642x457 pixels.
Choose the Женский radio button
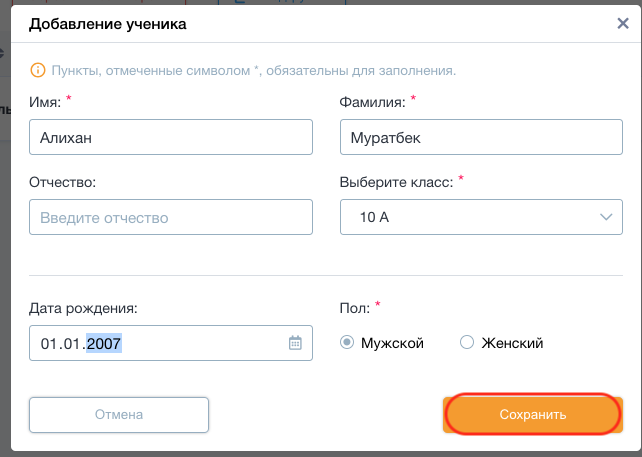pyautogui.click(x=467, y=342)
